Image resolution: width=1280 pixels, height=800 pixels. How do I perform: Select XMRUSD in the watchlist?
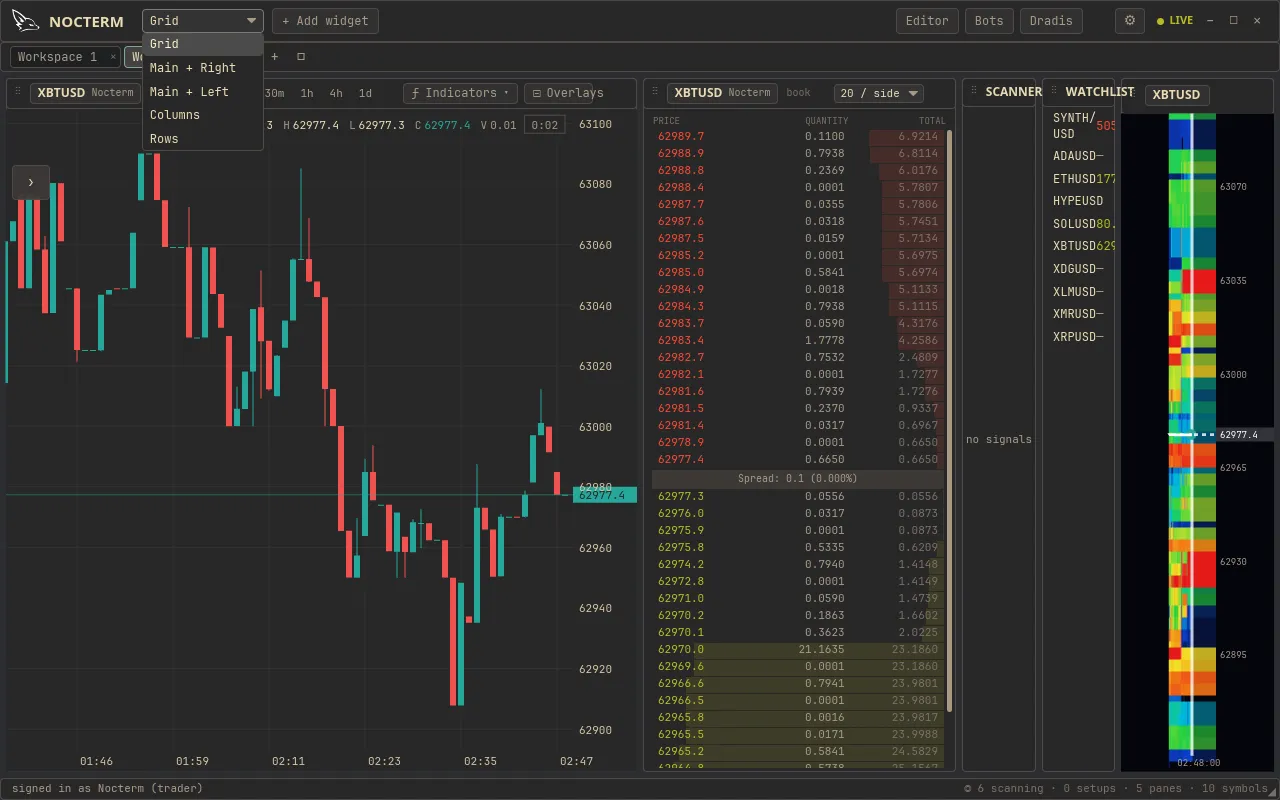1079,314
